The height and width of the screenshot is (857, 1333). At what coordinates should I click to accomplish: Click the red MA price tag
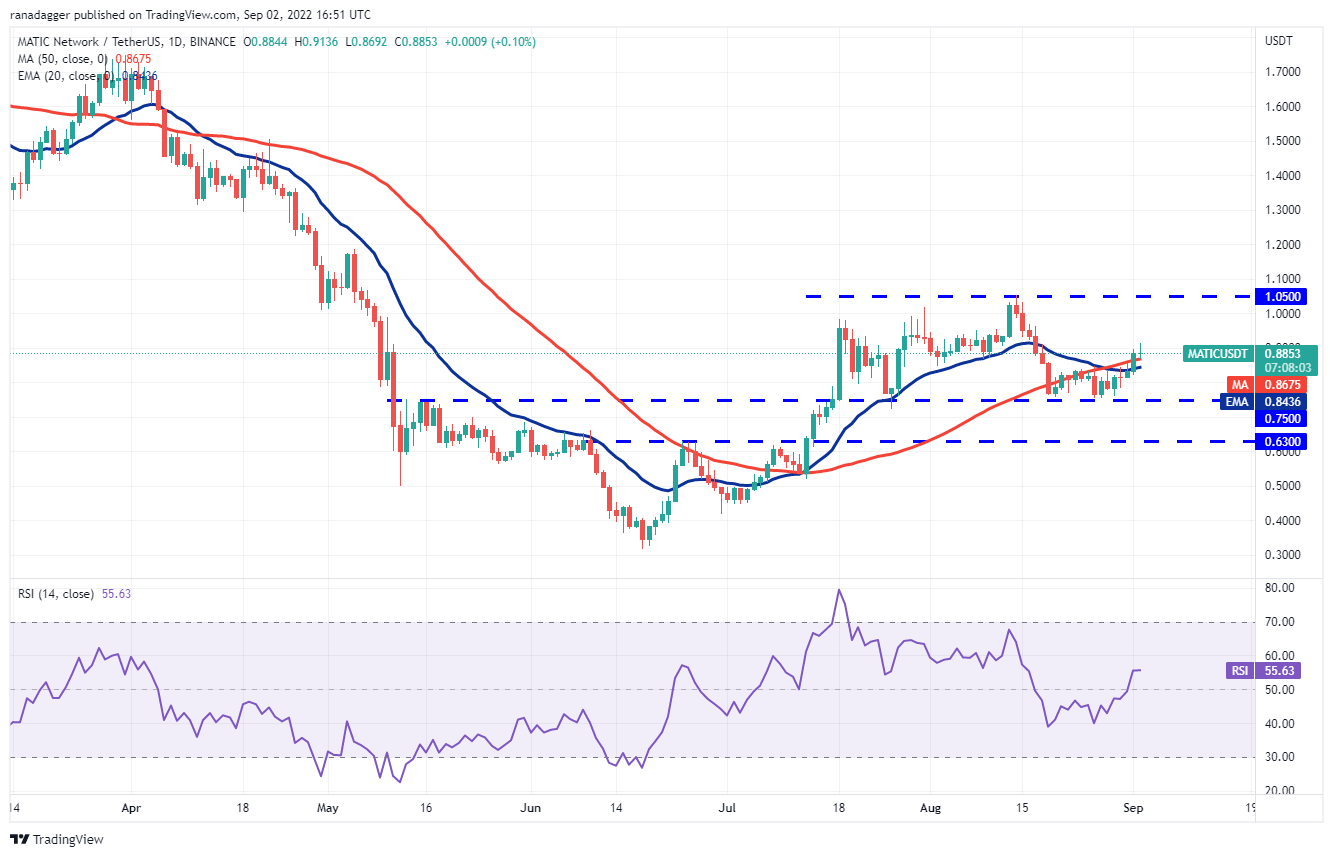(x=1239, y=384)
